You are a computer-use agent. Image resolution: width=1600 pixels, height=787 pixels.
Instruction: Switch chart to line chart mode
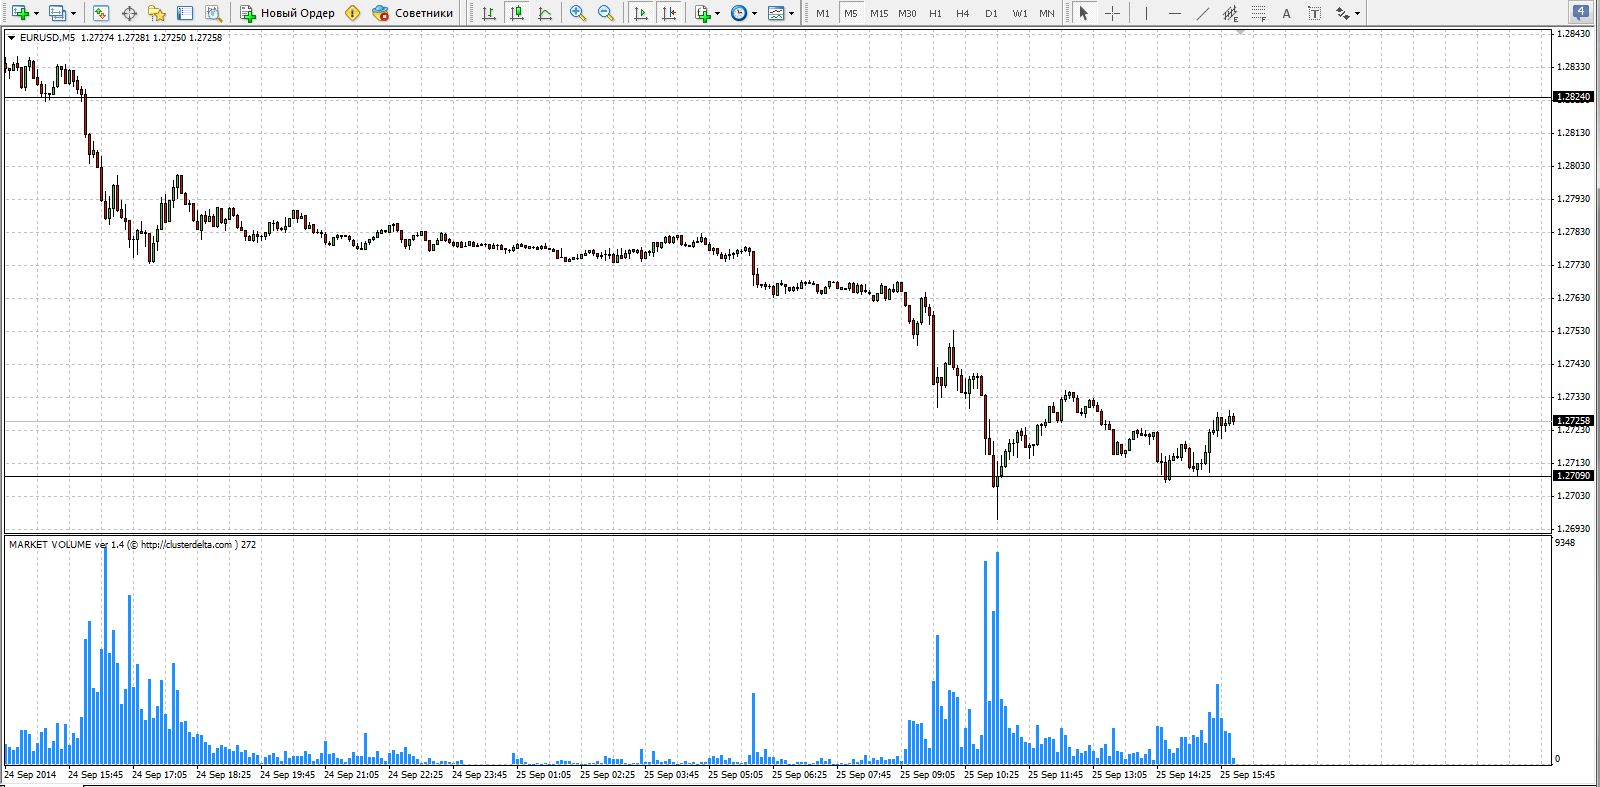pyautogui.click(x=544, y=13)
